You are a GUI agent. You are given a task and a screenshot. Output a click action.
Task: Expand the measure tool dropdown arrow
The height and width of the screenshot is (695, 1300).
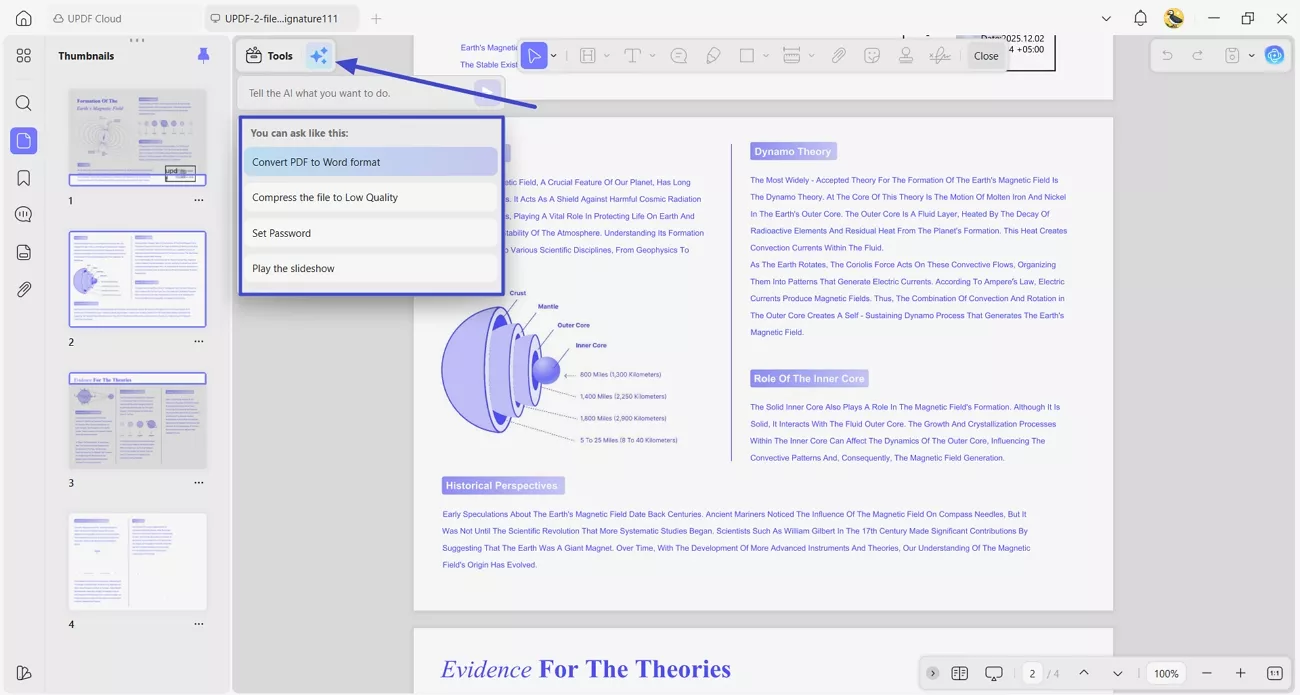tap(811, 56)
